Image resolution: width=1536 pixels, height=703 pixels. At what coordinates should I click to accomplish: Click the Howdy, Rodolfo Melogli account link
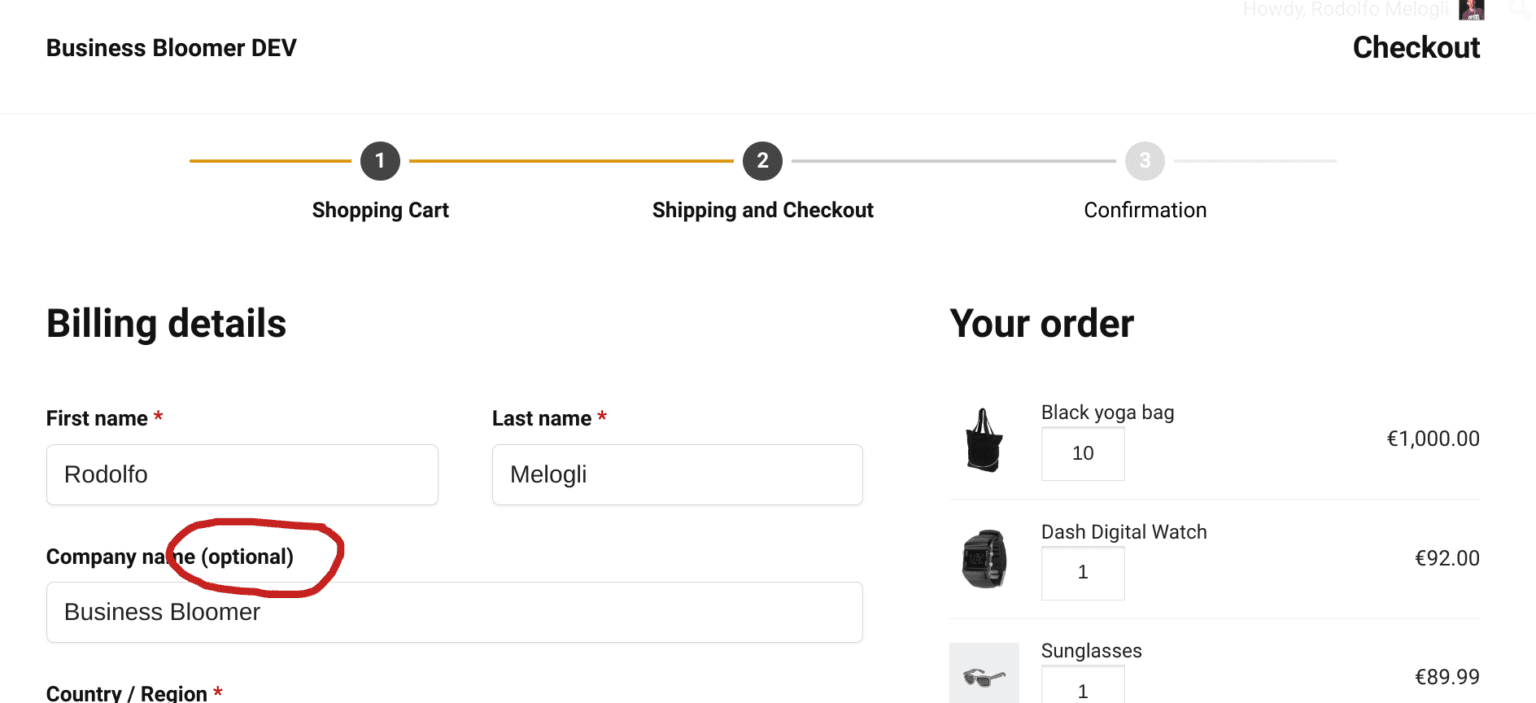click(x=1345, y=10)
